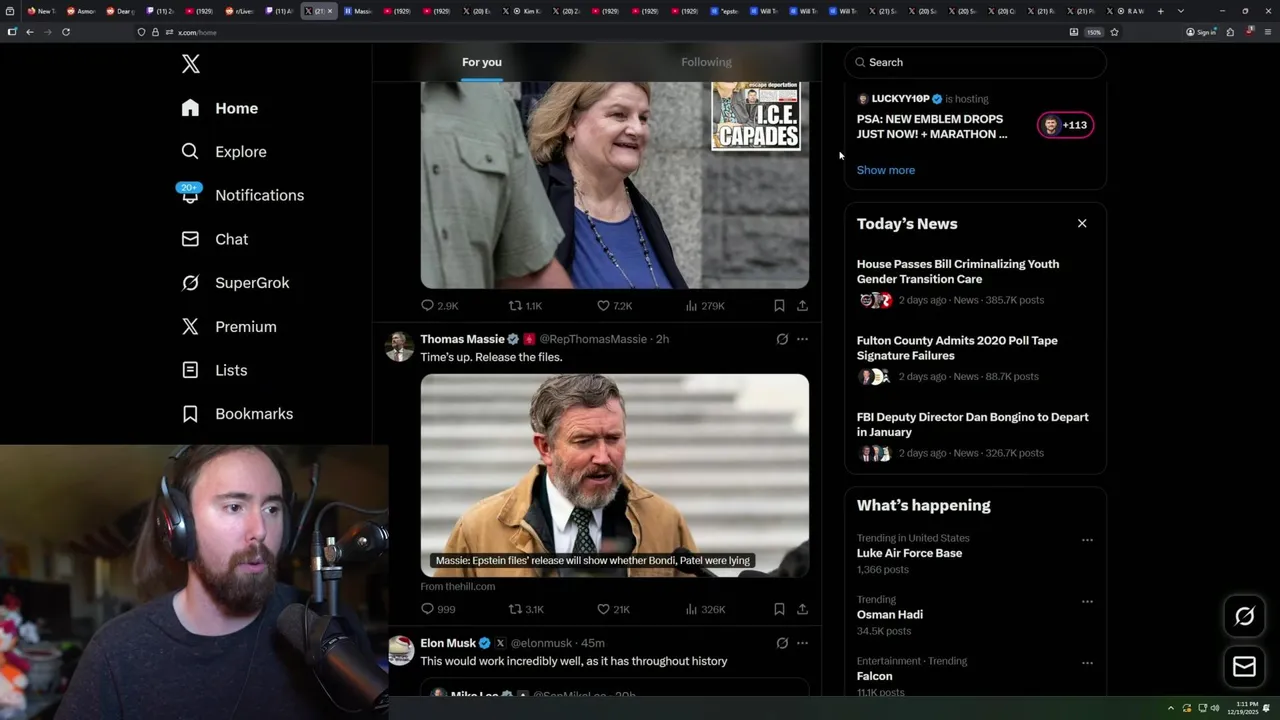This screenshot has height=720, width=1280.
Task: Open more options for Luke Air Force Base trend
Action: [x=1087, y=540]
